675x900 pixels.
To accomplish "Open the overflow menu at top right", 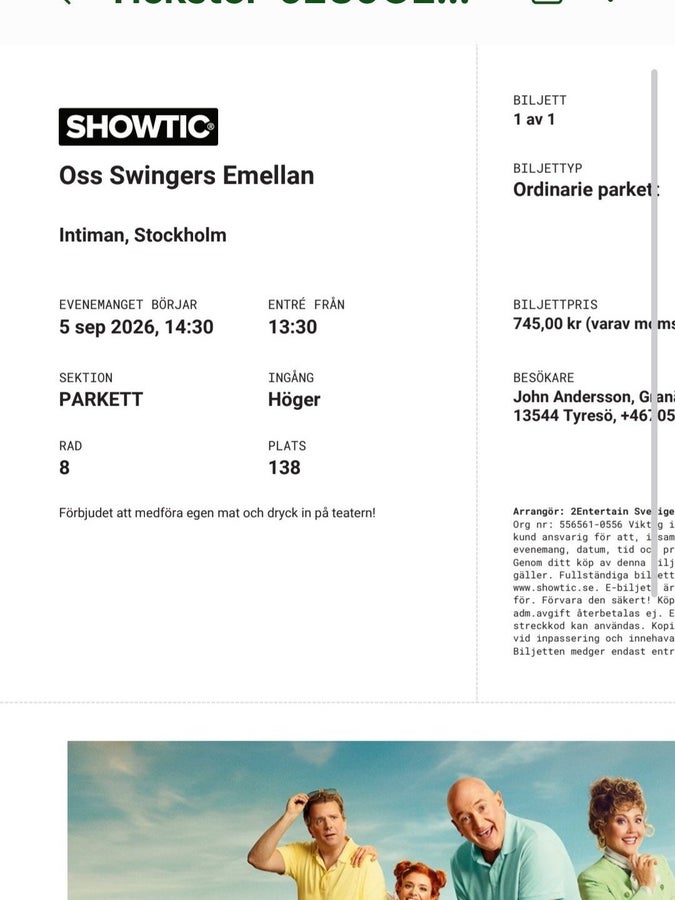I will (611, 2).
